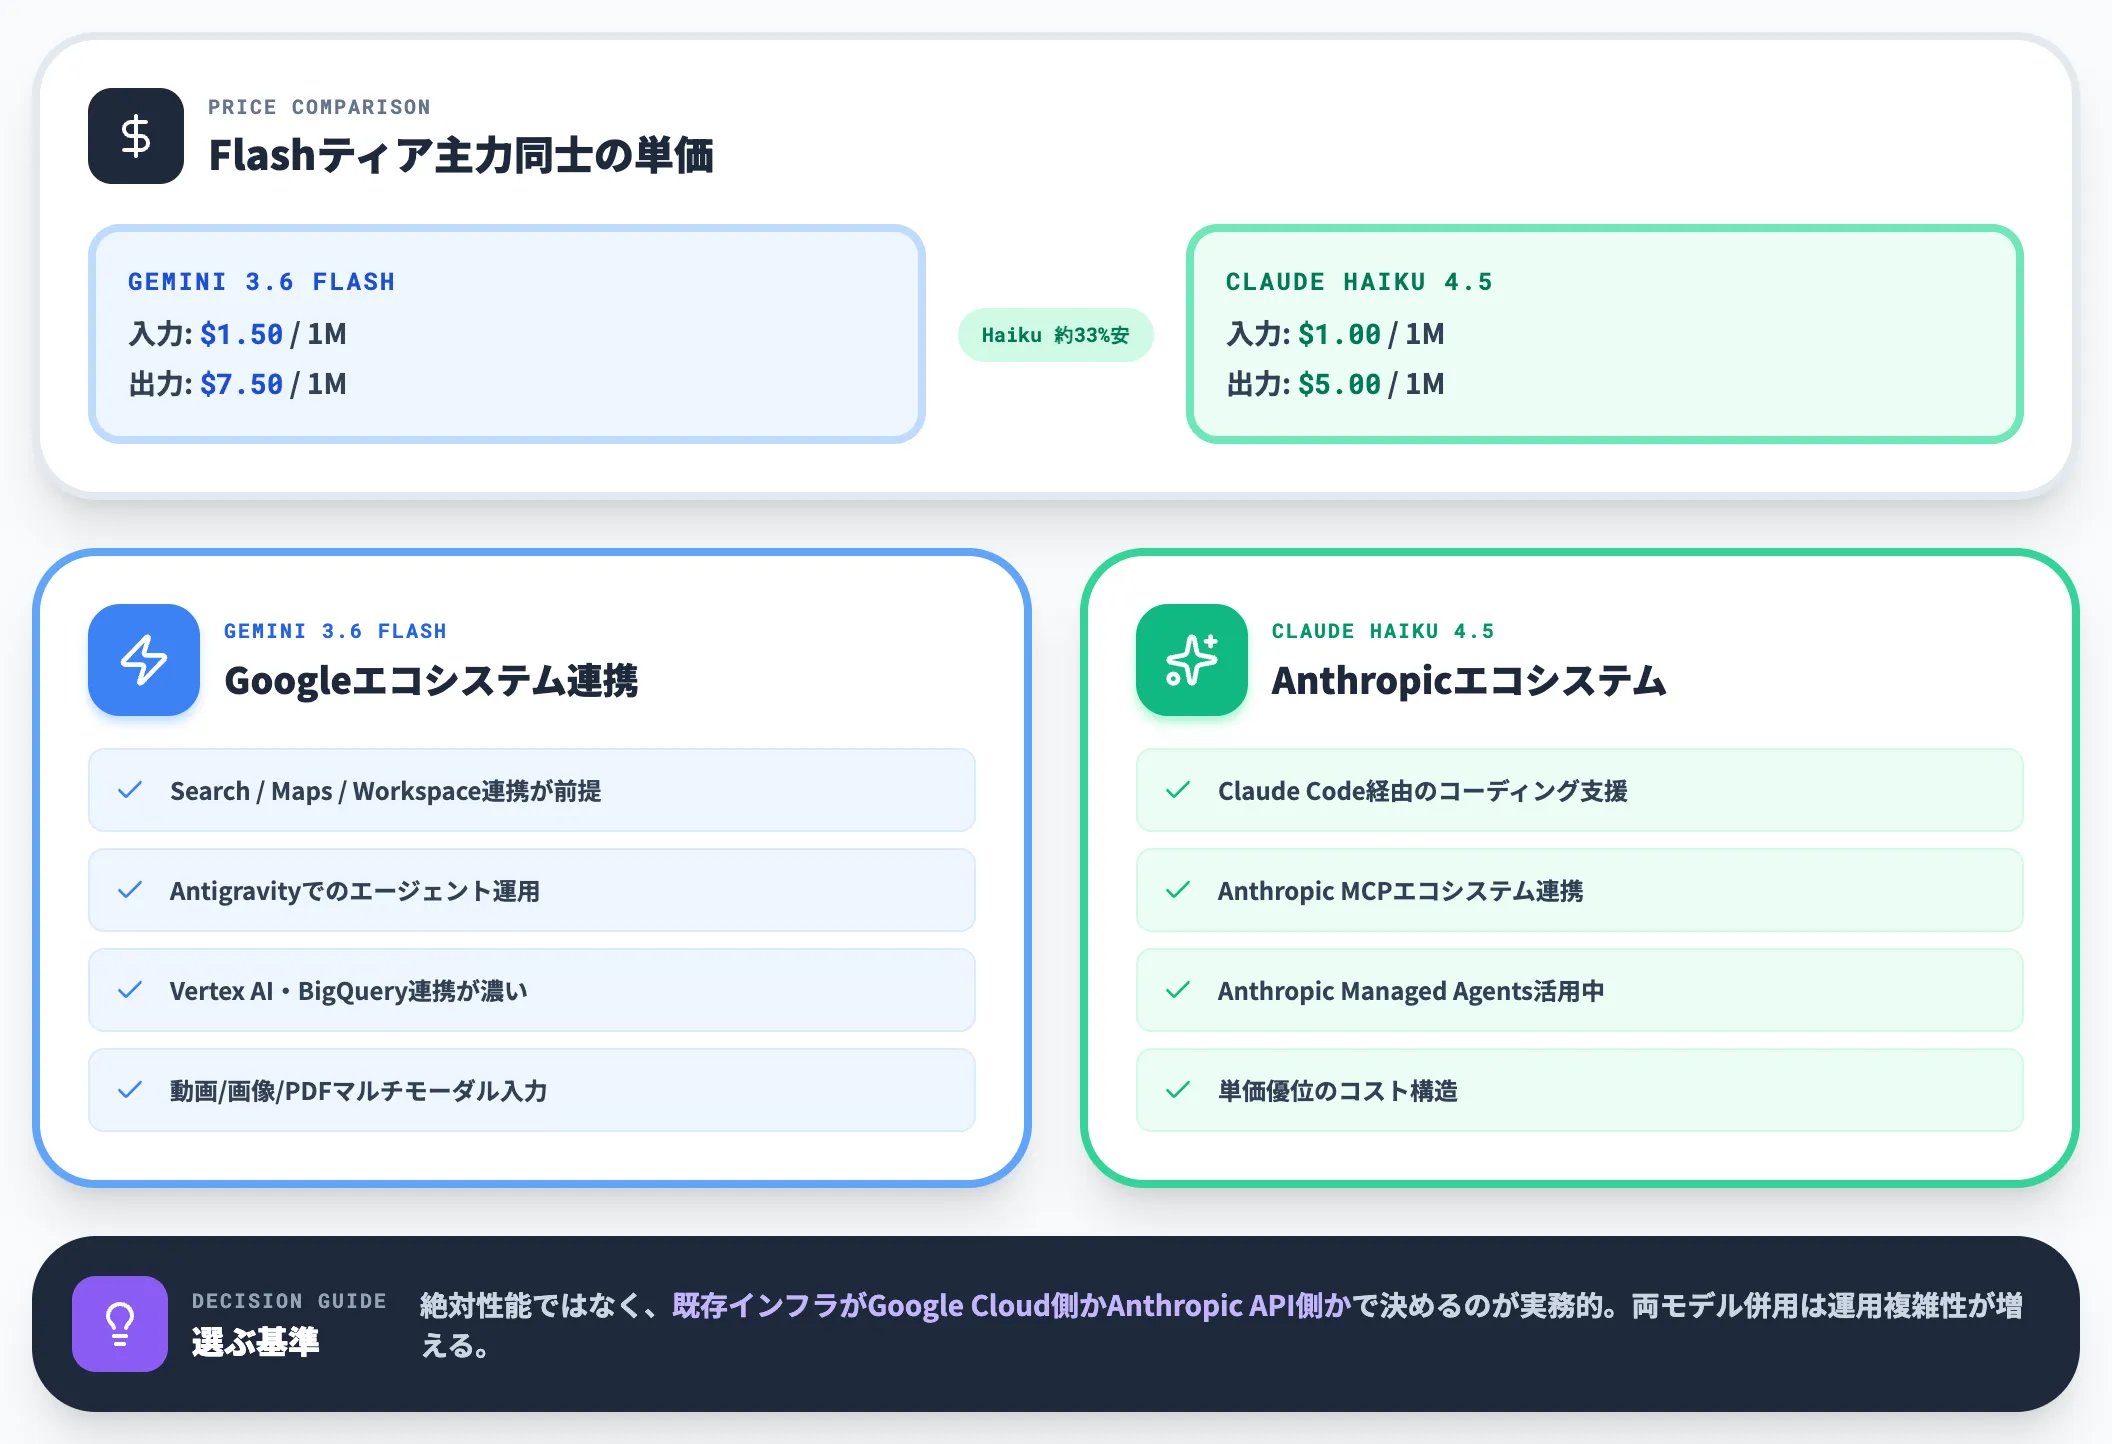Click checkmark beside 動画/画像/PDFマルチモーダル入力
2112x1444 pixels.
coord(130,1090)
